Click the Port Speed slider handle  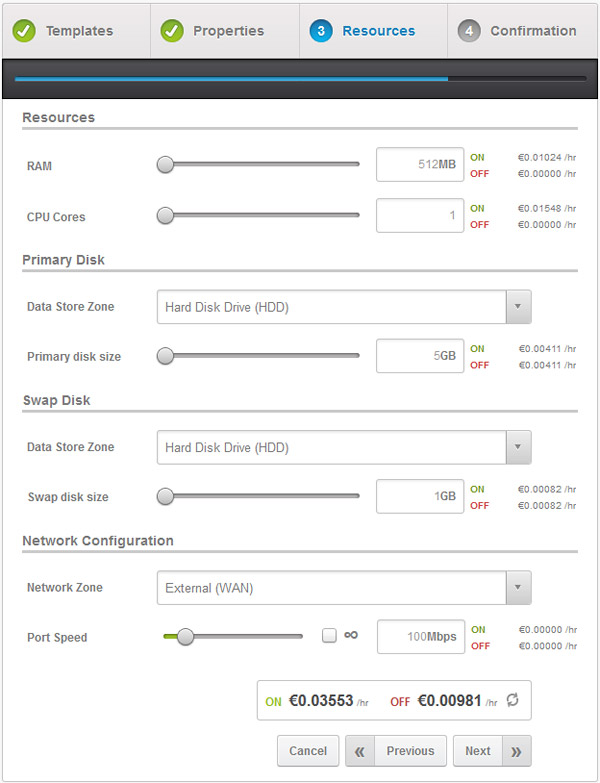coord(185,636)
